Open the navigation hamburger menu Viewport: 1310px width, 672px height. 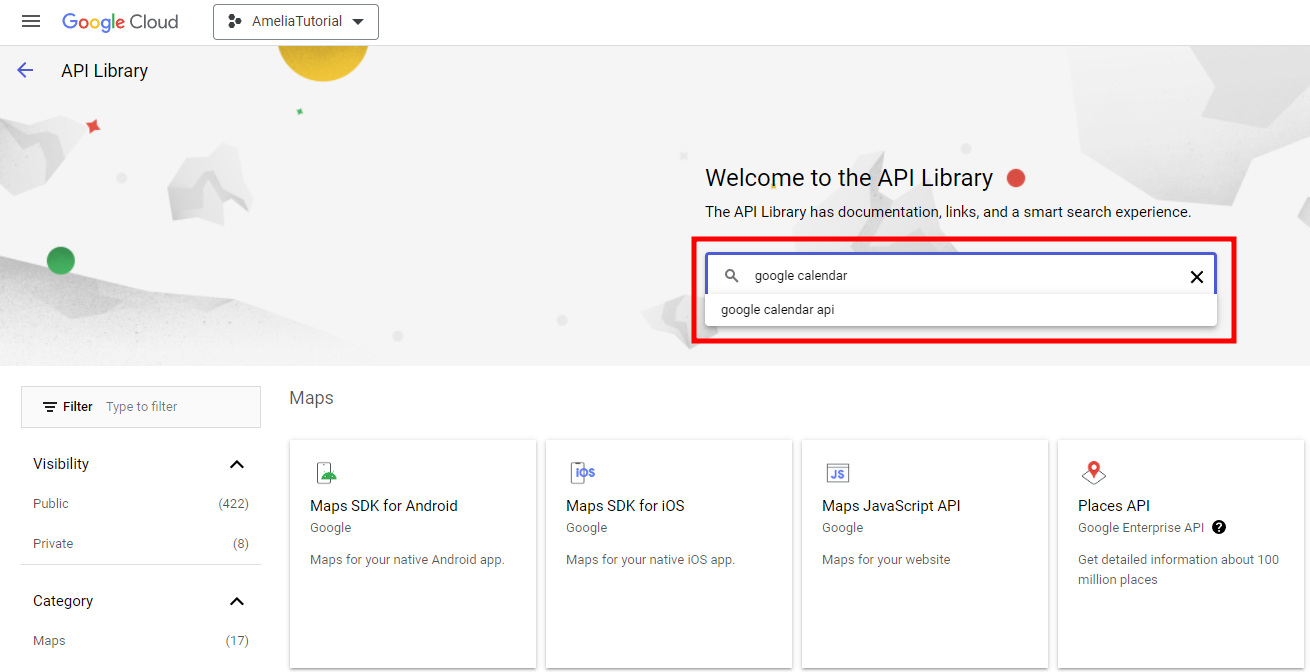coord(30,21)
